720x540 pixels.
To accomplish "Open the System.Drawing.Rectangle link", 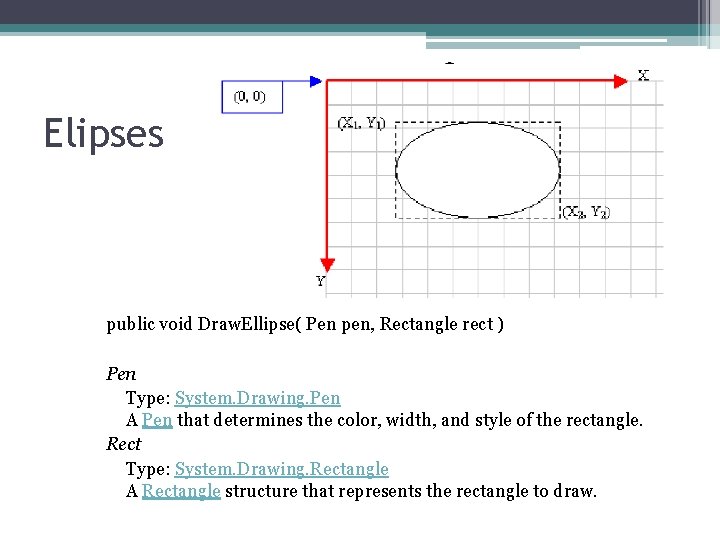I will coord(281,469).
